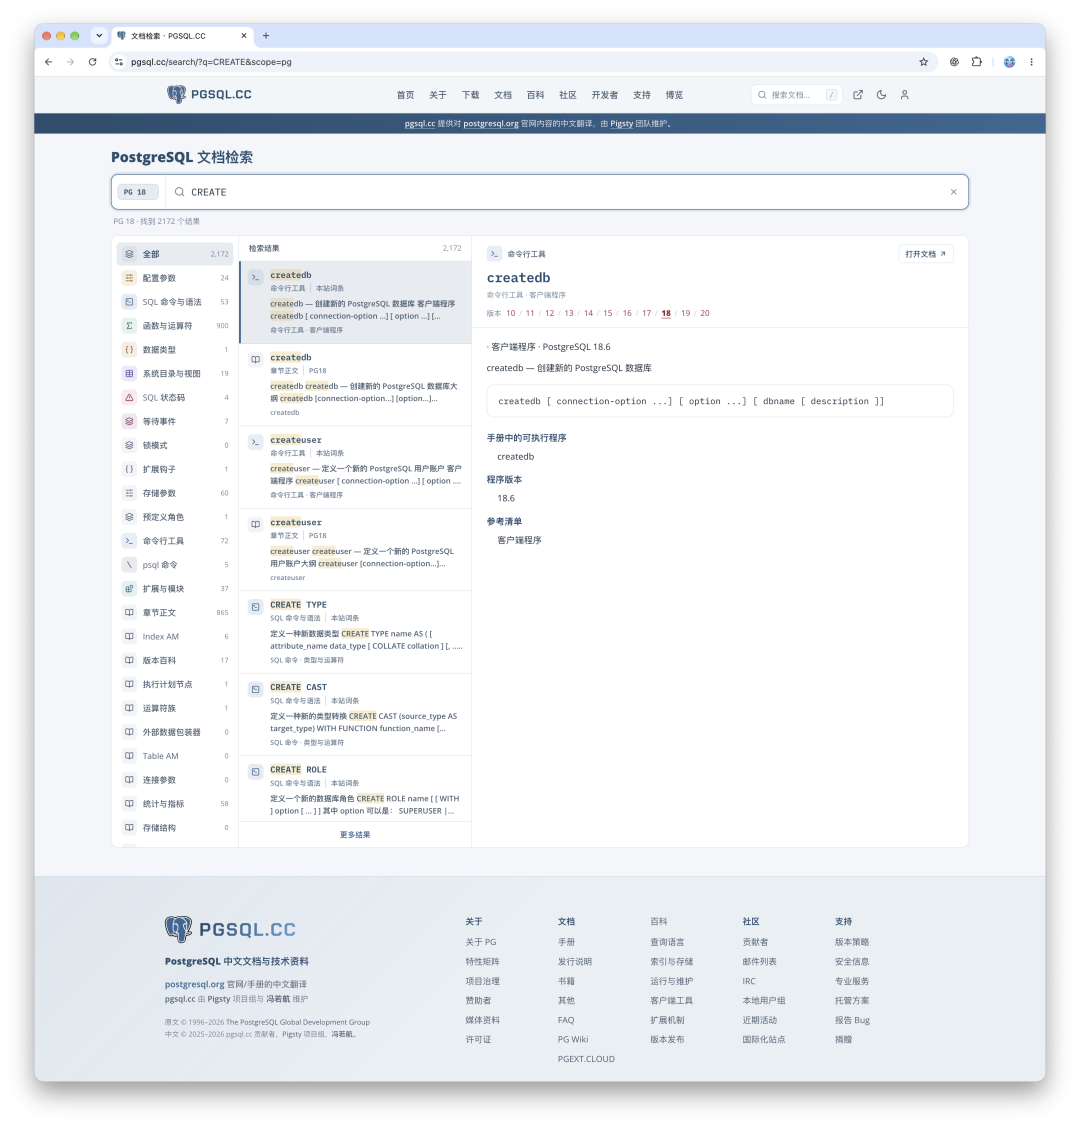Open the 文档 navigation menu
This screenshot has height=1127, width=1080.
[x=503, y=95]
